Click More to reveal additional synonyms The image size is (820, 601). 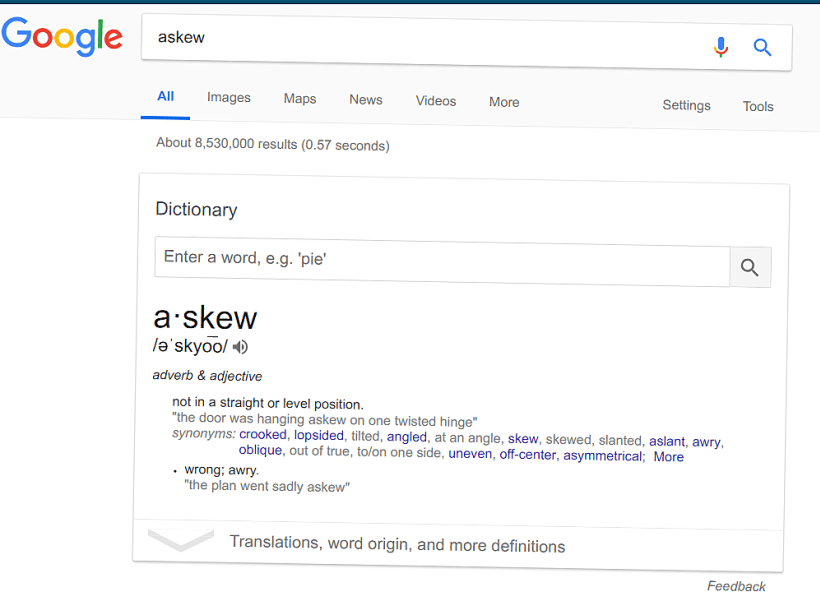tap(668, 457)
